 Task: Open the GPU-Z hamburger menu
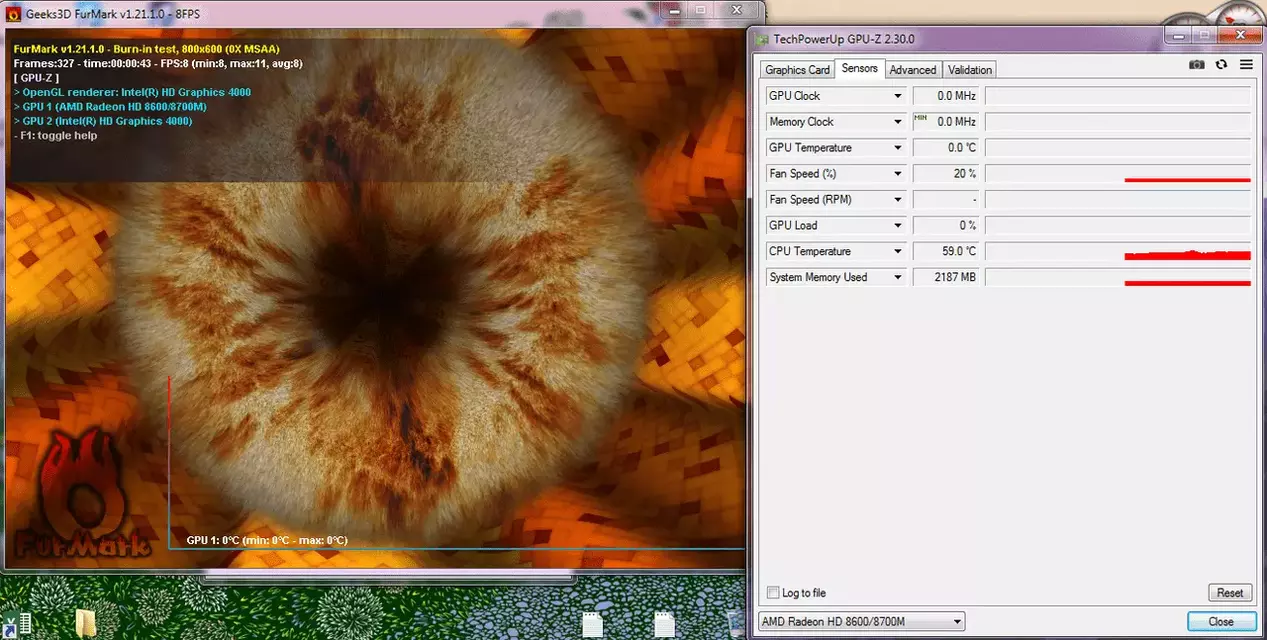(x=1246, y=64)
